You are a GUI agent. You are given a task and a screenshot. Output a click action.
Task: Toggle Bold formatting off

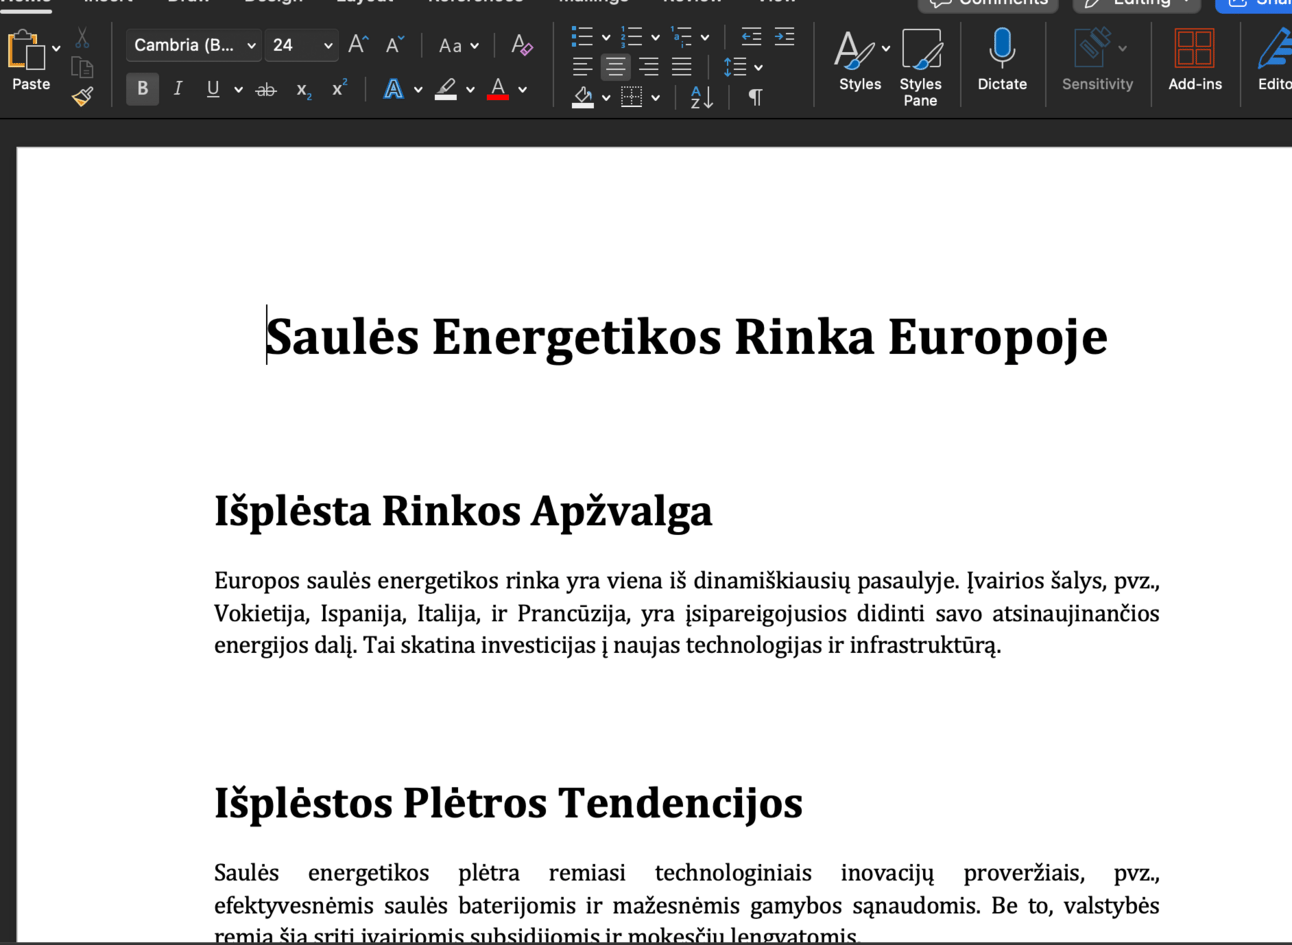pyautogui.click(x=142, y=89)
